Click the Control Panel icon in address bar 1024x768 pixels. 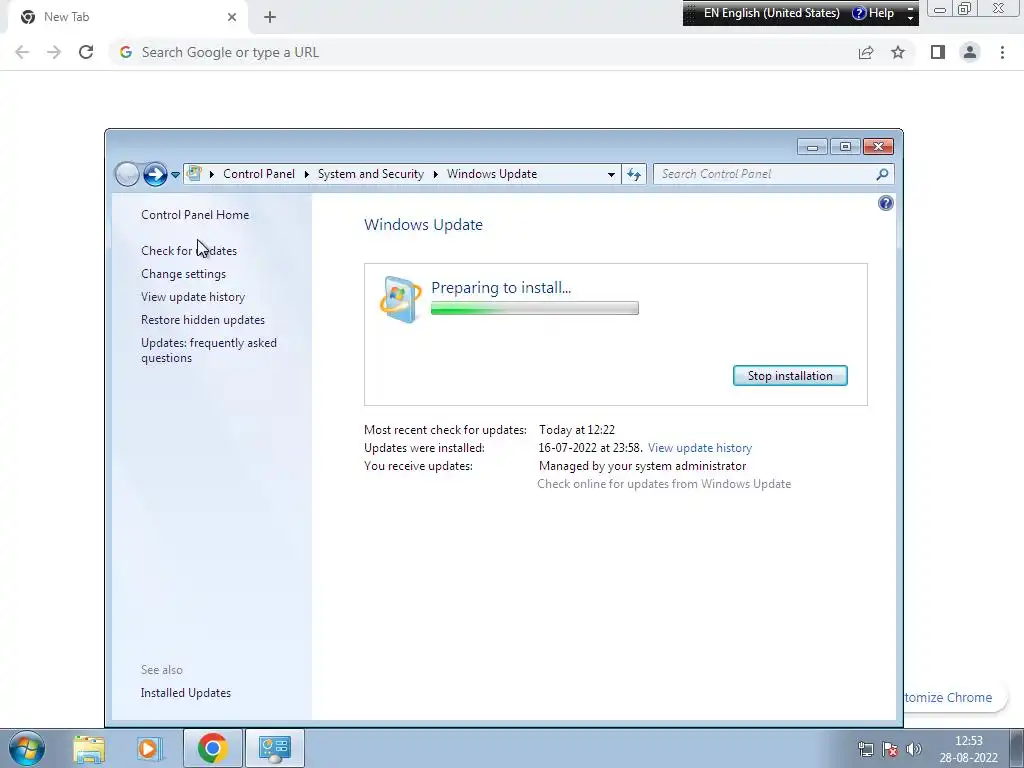194,173
